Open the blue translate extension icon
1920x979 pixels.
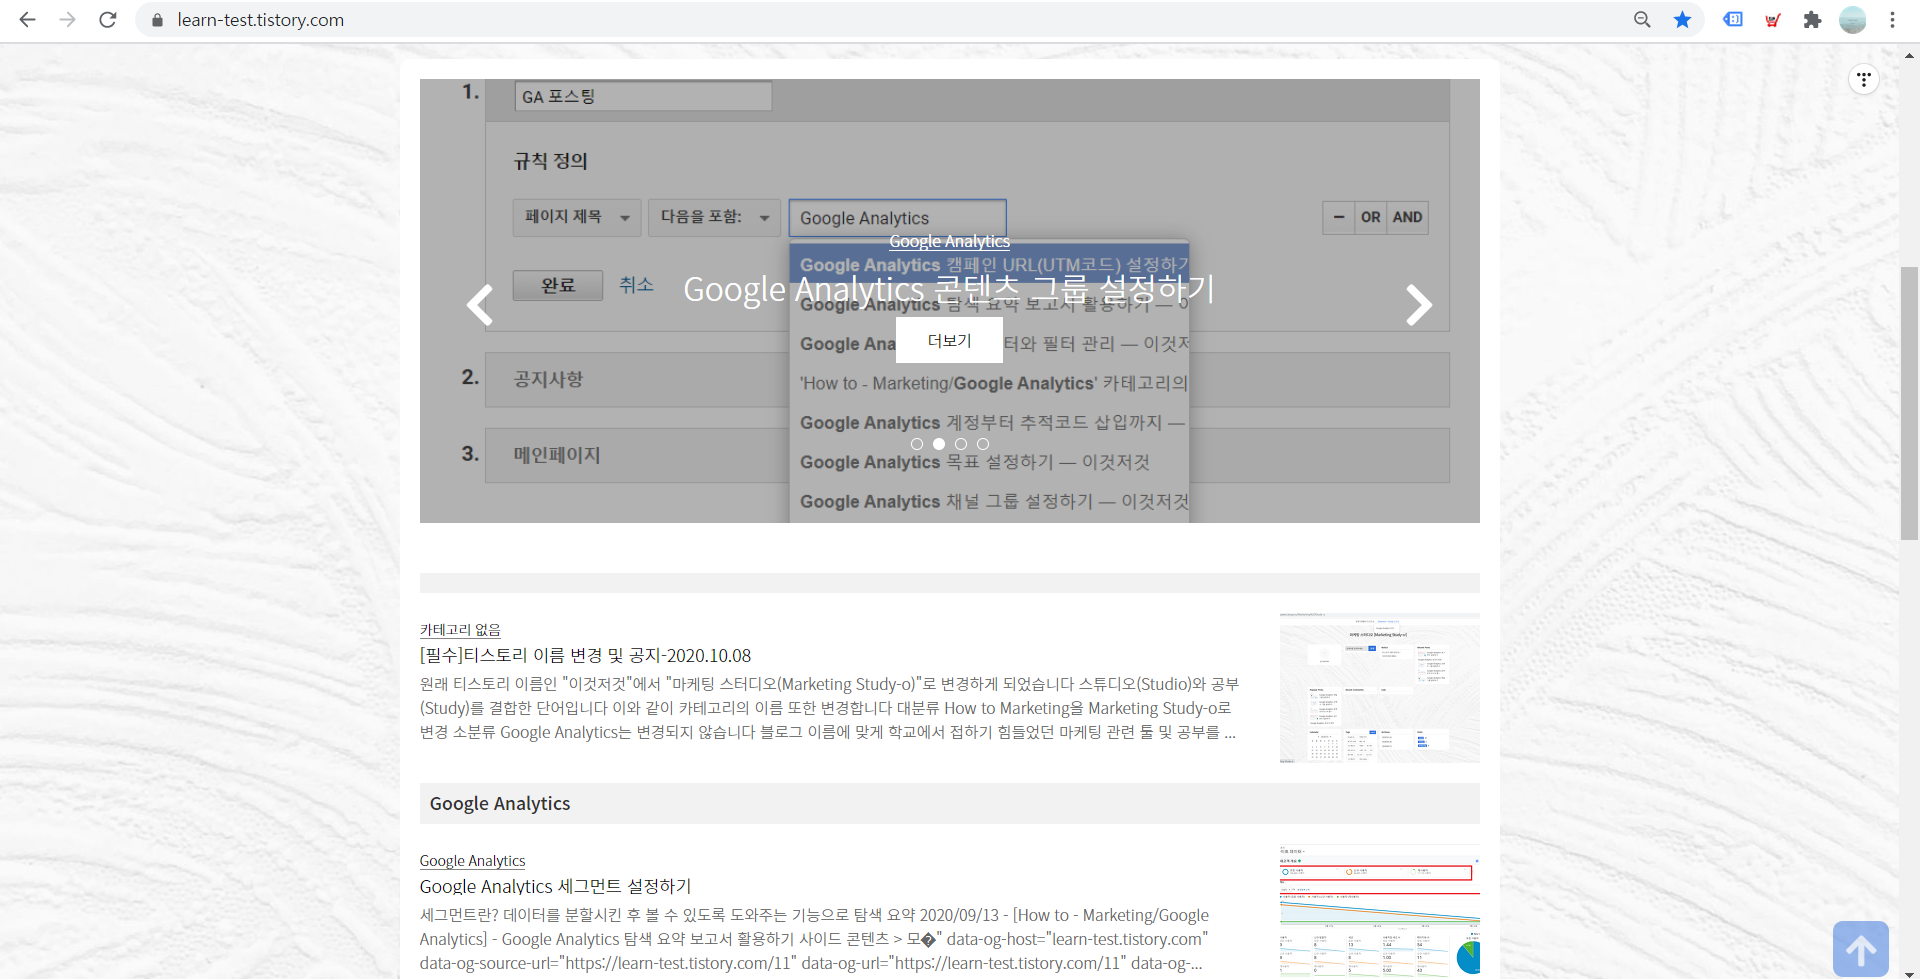[x=1733, y=20]
